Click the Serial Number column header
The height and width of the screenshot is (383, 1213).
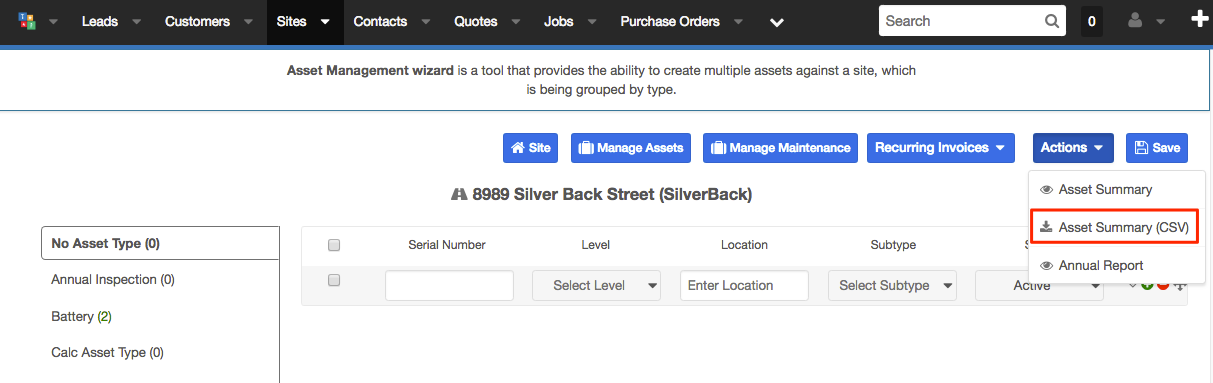point(447,245)
